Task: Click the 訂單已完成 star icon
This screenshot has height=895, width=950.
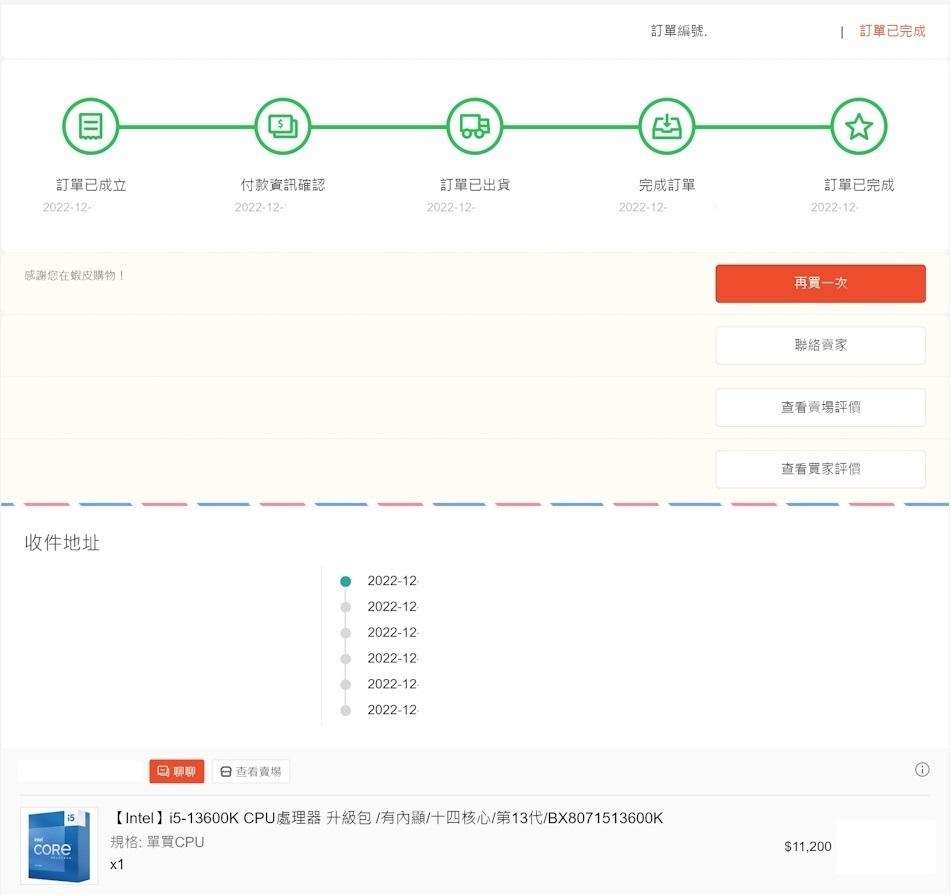Action: tap(858, 126)
